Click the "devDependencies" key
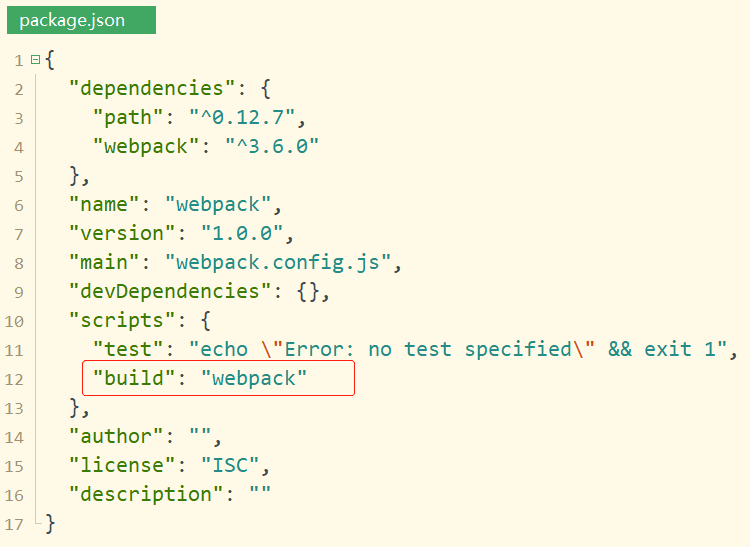This screenshot has height=547, width=750. tap(163, 292)
